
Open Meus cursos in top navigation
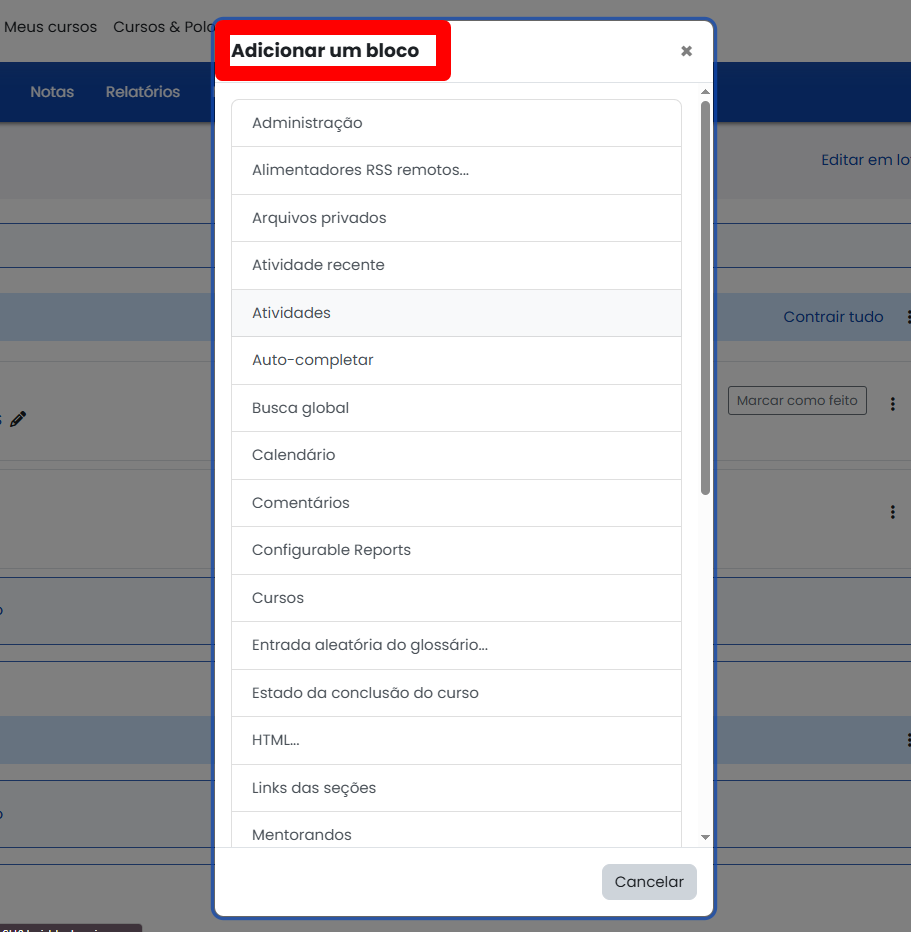pos(50,27)
